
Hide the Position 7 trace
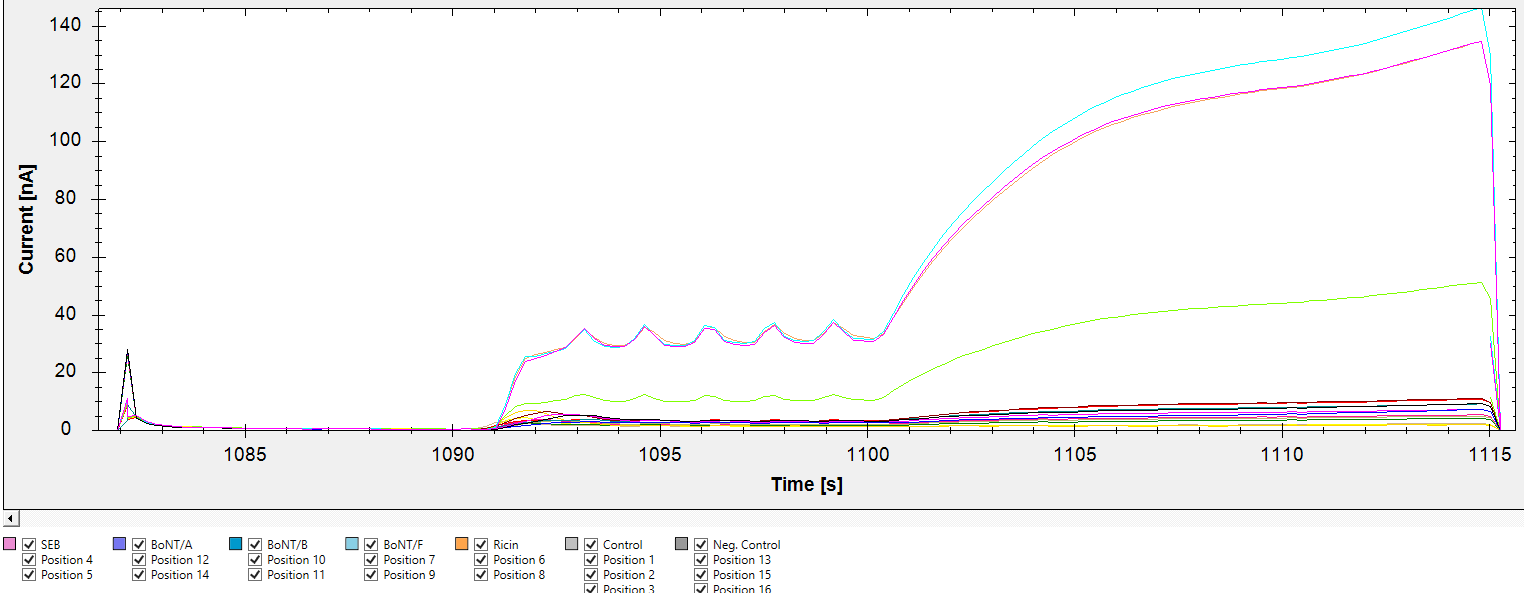point(371,560)
